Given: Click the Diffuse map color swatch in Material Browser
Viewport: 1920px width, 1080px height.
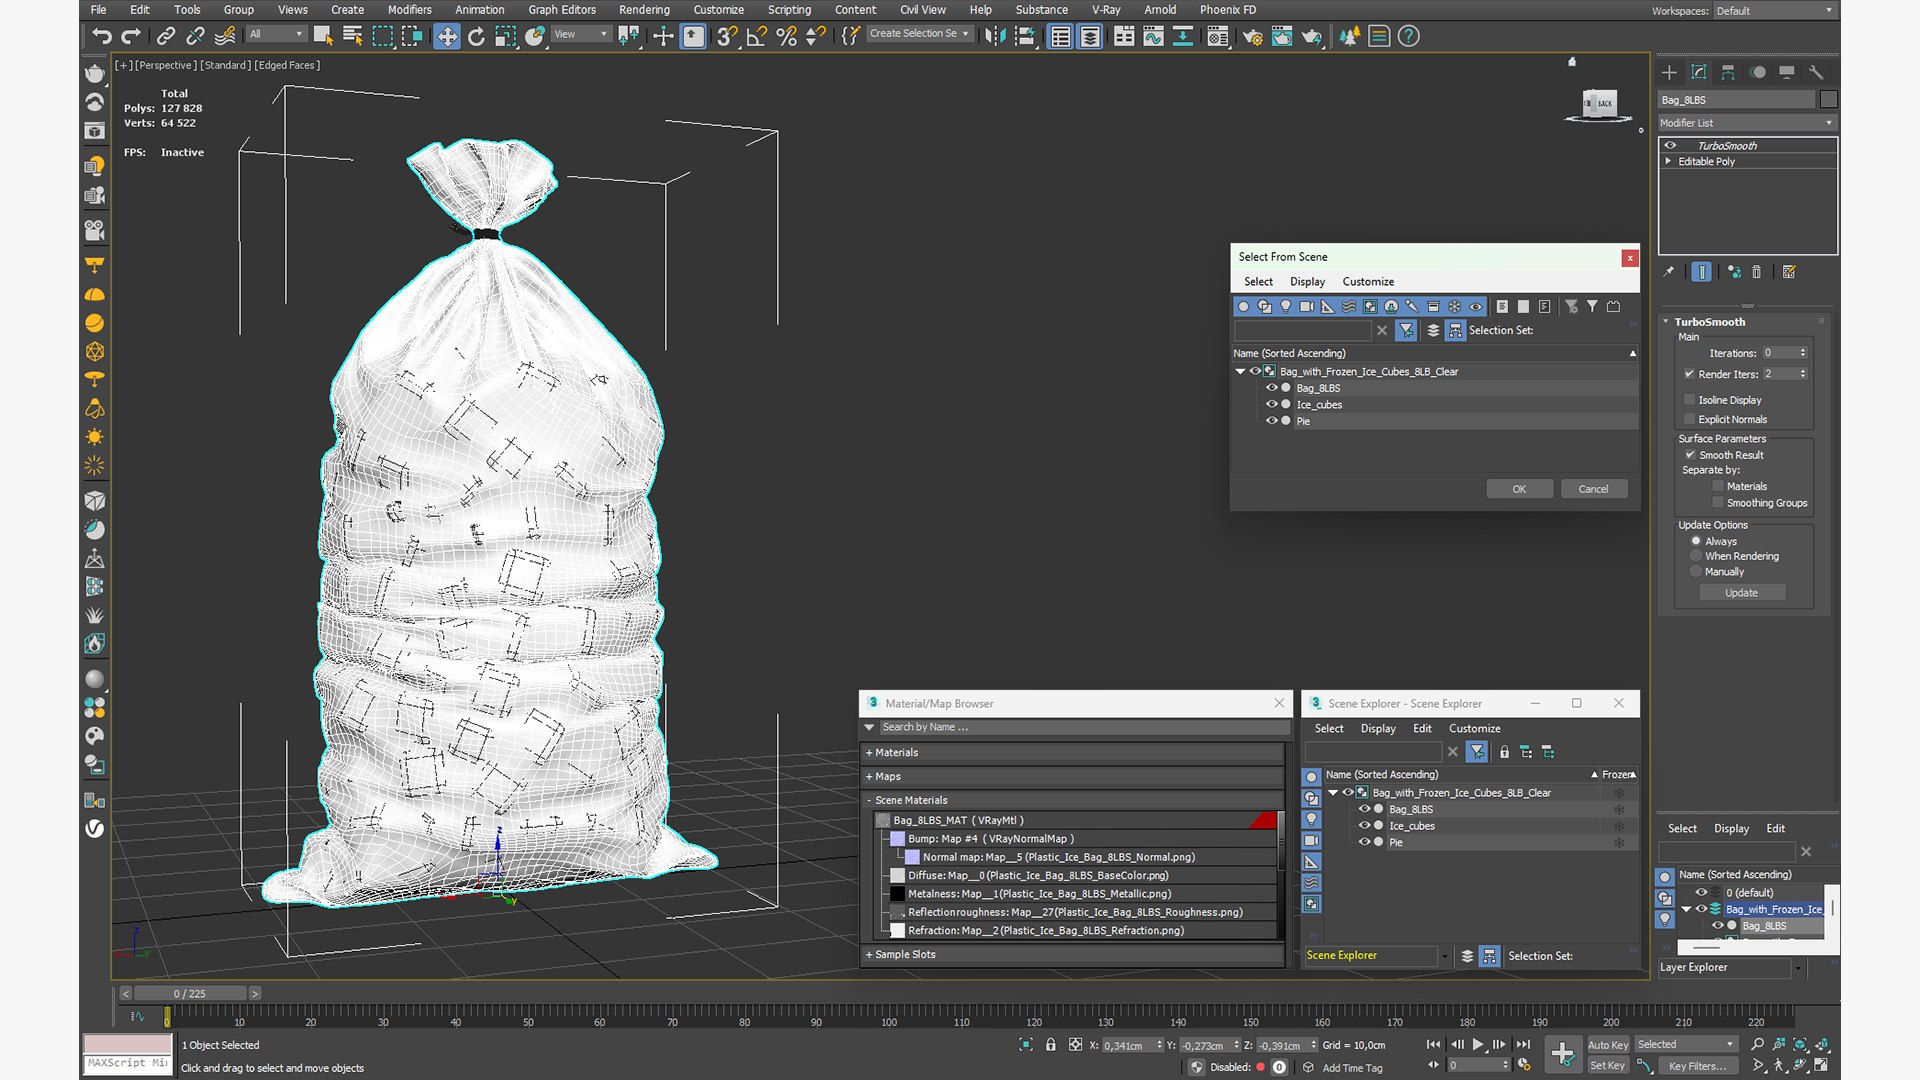Looking at the screenshot, I should pyautogui.click(x=897, y=876).
